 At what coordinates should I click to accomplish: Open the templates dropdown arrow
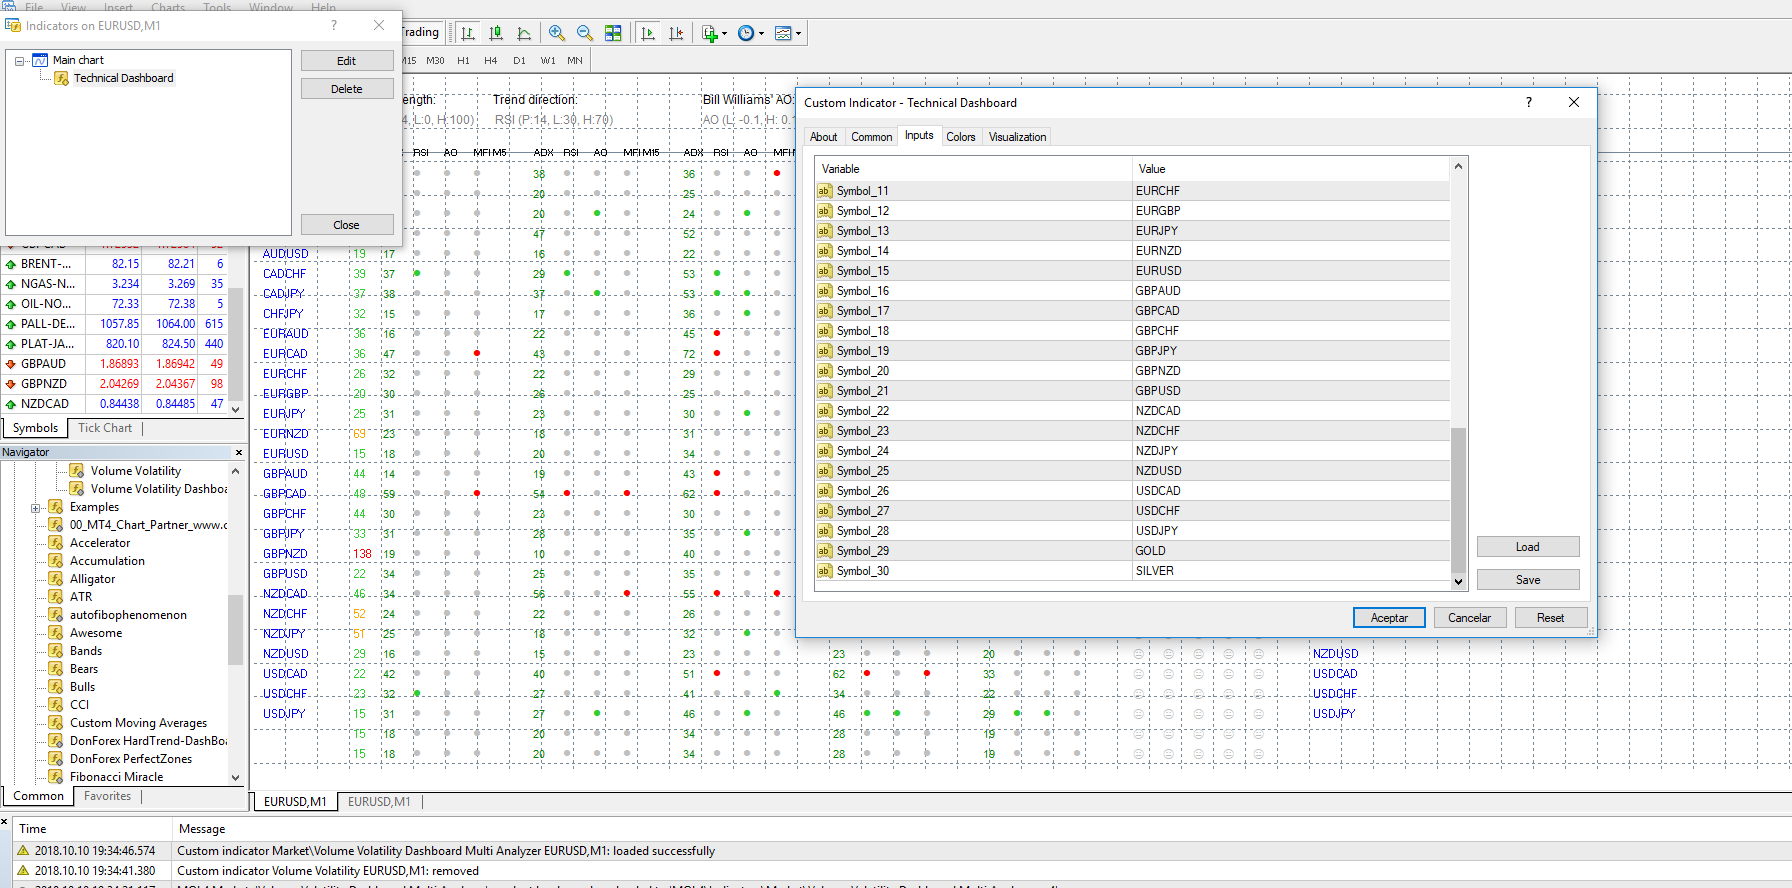pyautogui.click(x=798, y=33)
